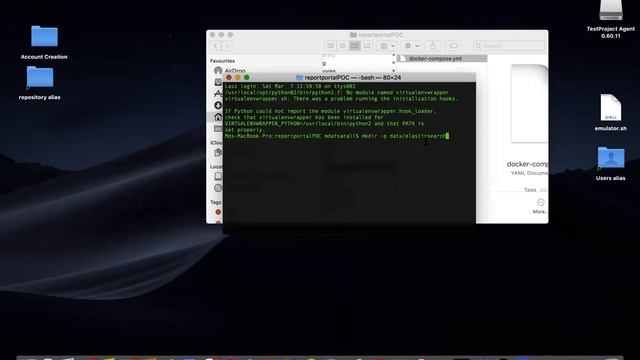Open the Users alias folder on desktop
640x360 pixels.
point(611,158)
